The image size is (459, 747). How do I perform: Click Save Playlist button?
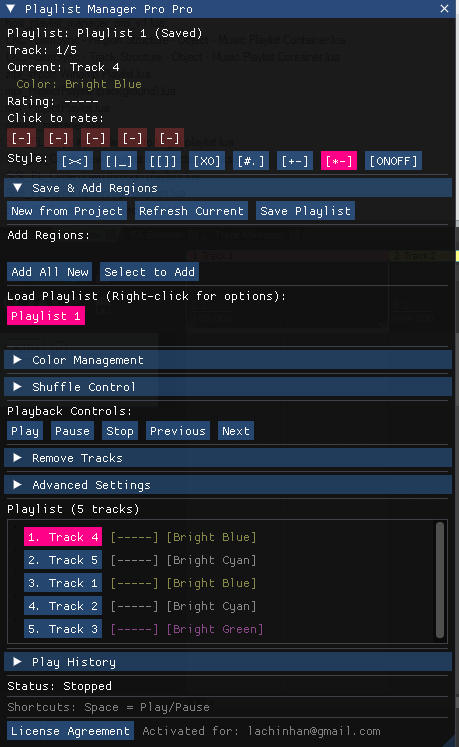click(x=306, y=211)
